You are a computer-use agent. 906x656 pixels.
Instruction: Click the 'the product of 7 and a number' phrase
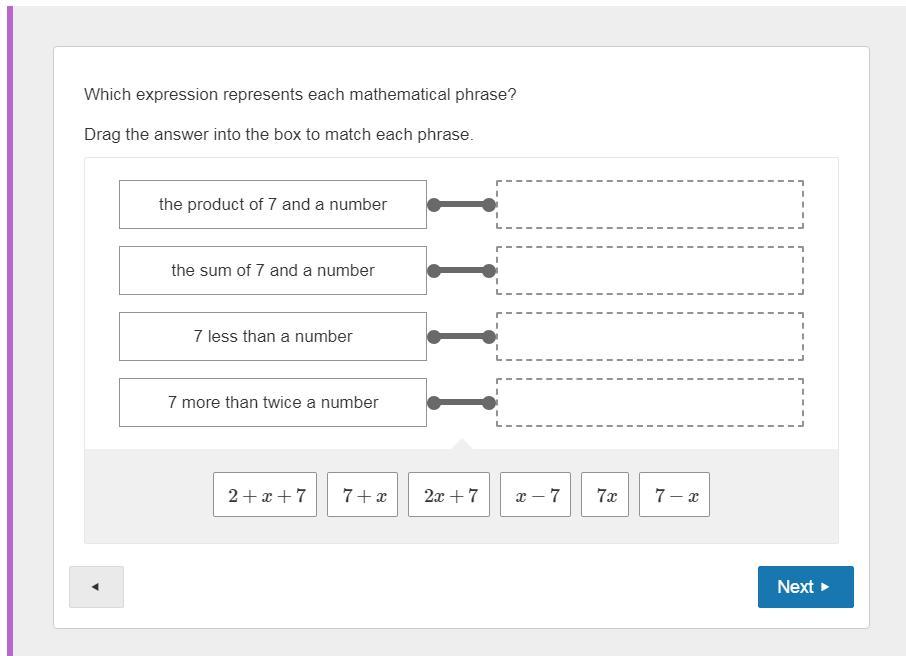pos(273,205)
